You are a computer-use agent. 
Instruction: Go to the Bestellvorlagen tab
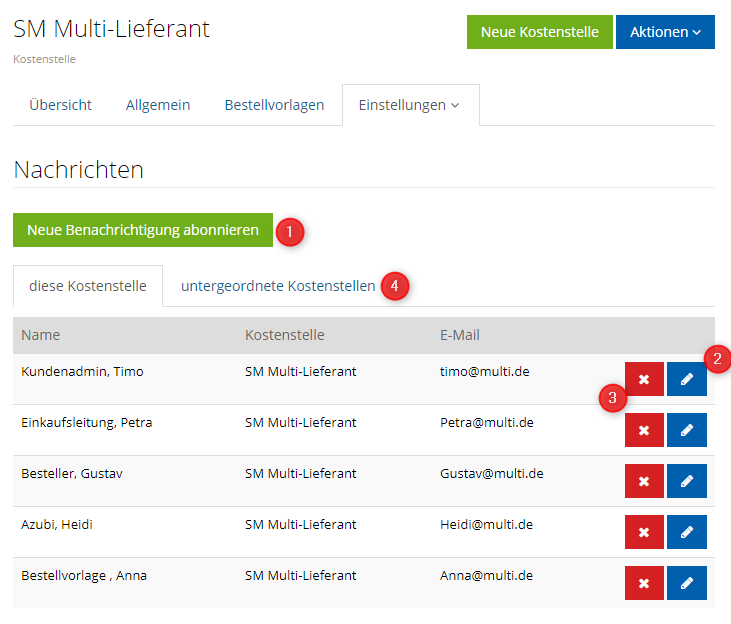[x=274, y=105]
